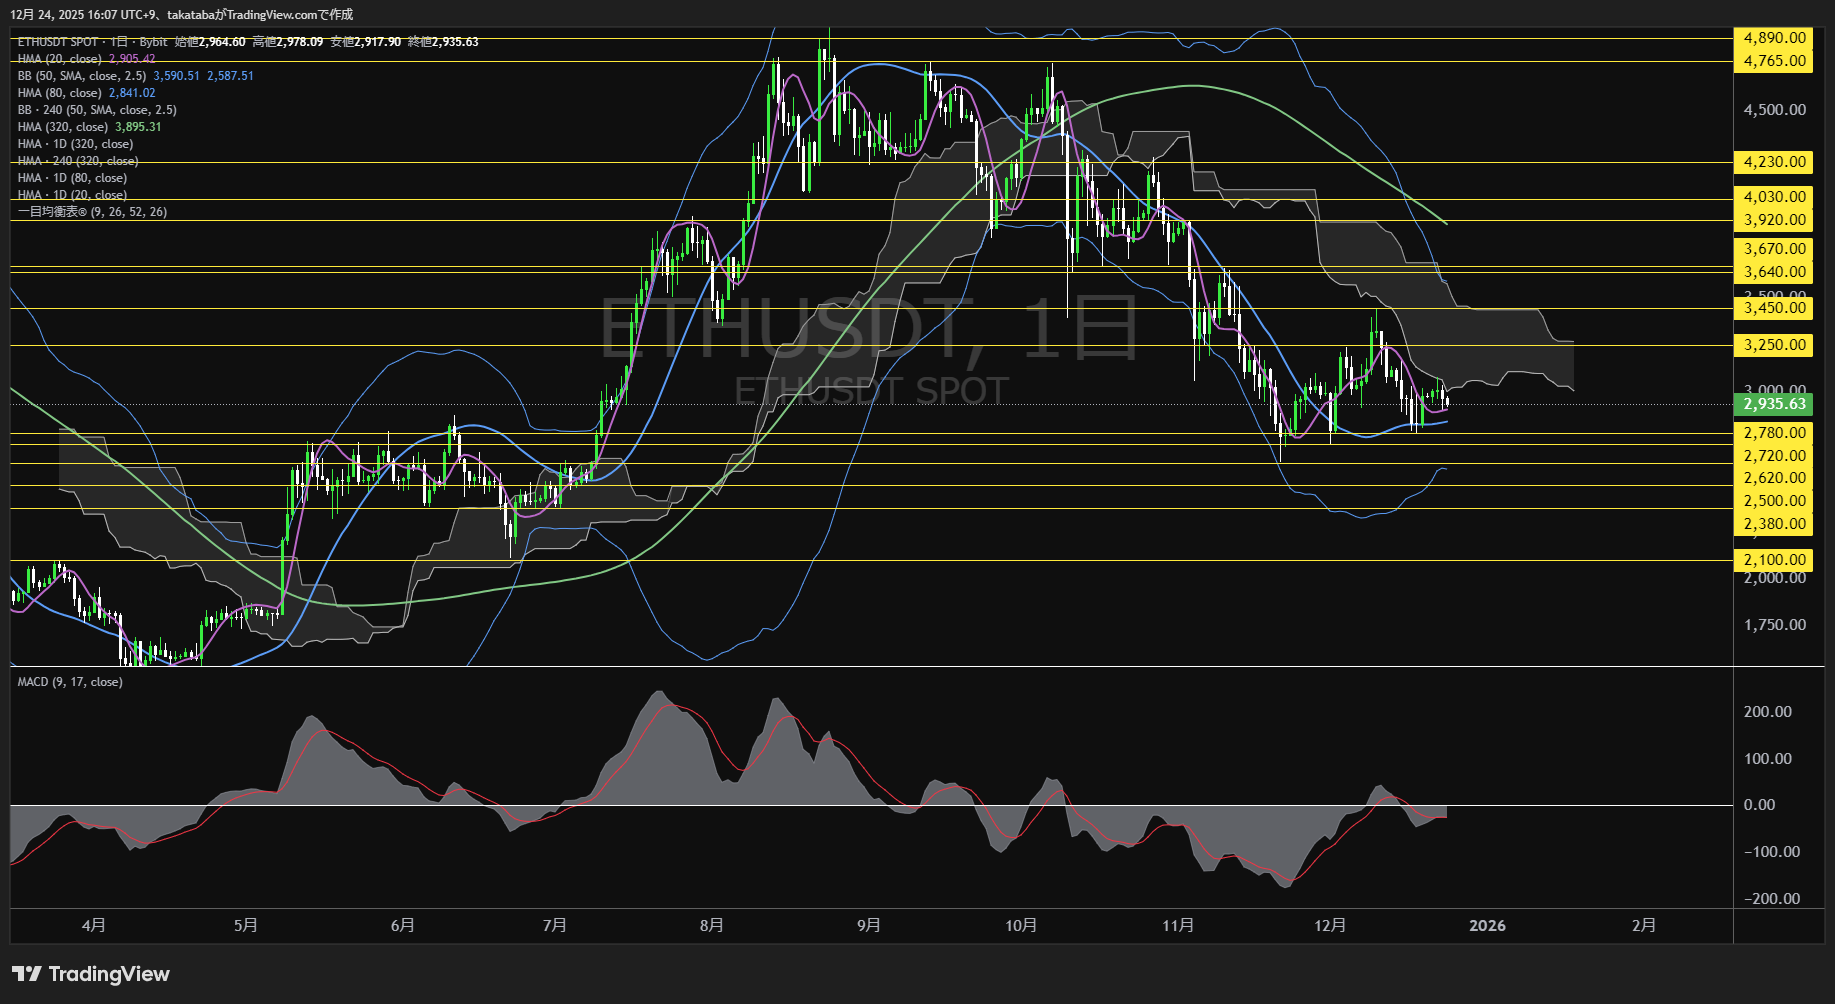Click the yellow 4,230.00 price level tag
The width and height of the screenshot is (1835, 1004).
pos(1774,162)
